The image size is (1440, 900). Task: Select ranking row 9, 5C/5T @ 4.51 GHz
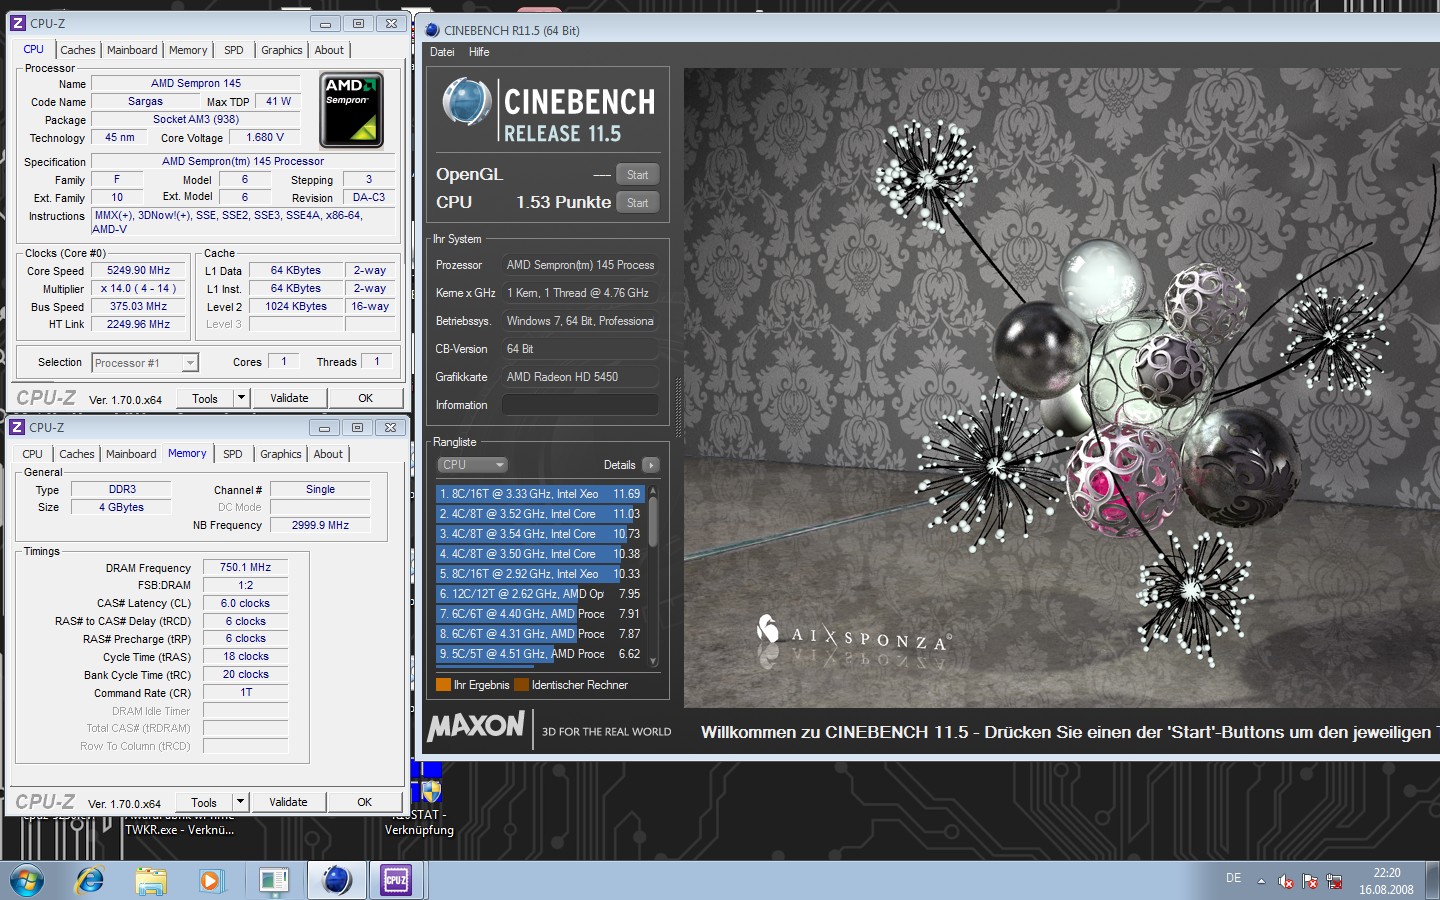(539, 654)
